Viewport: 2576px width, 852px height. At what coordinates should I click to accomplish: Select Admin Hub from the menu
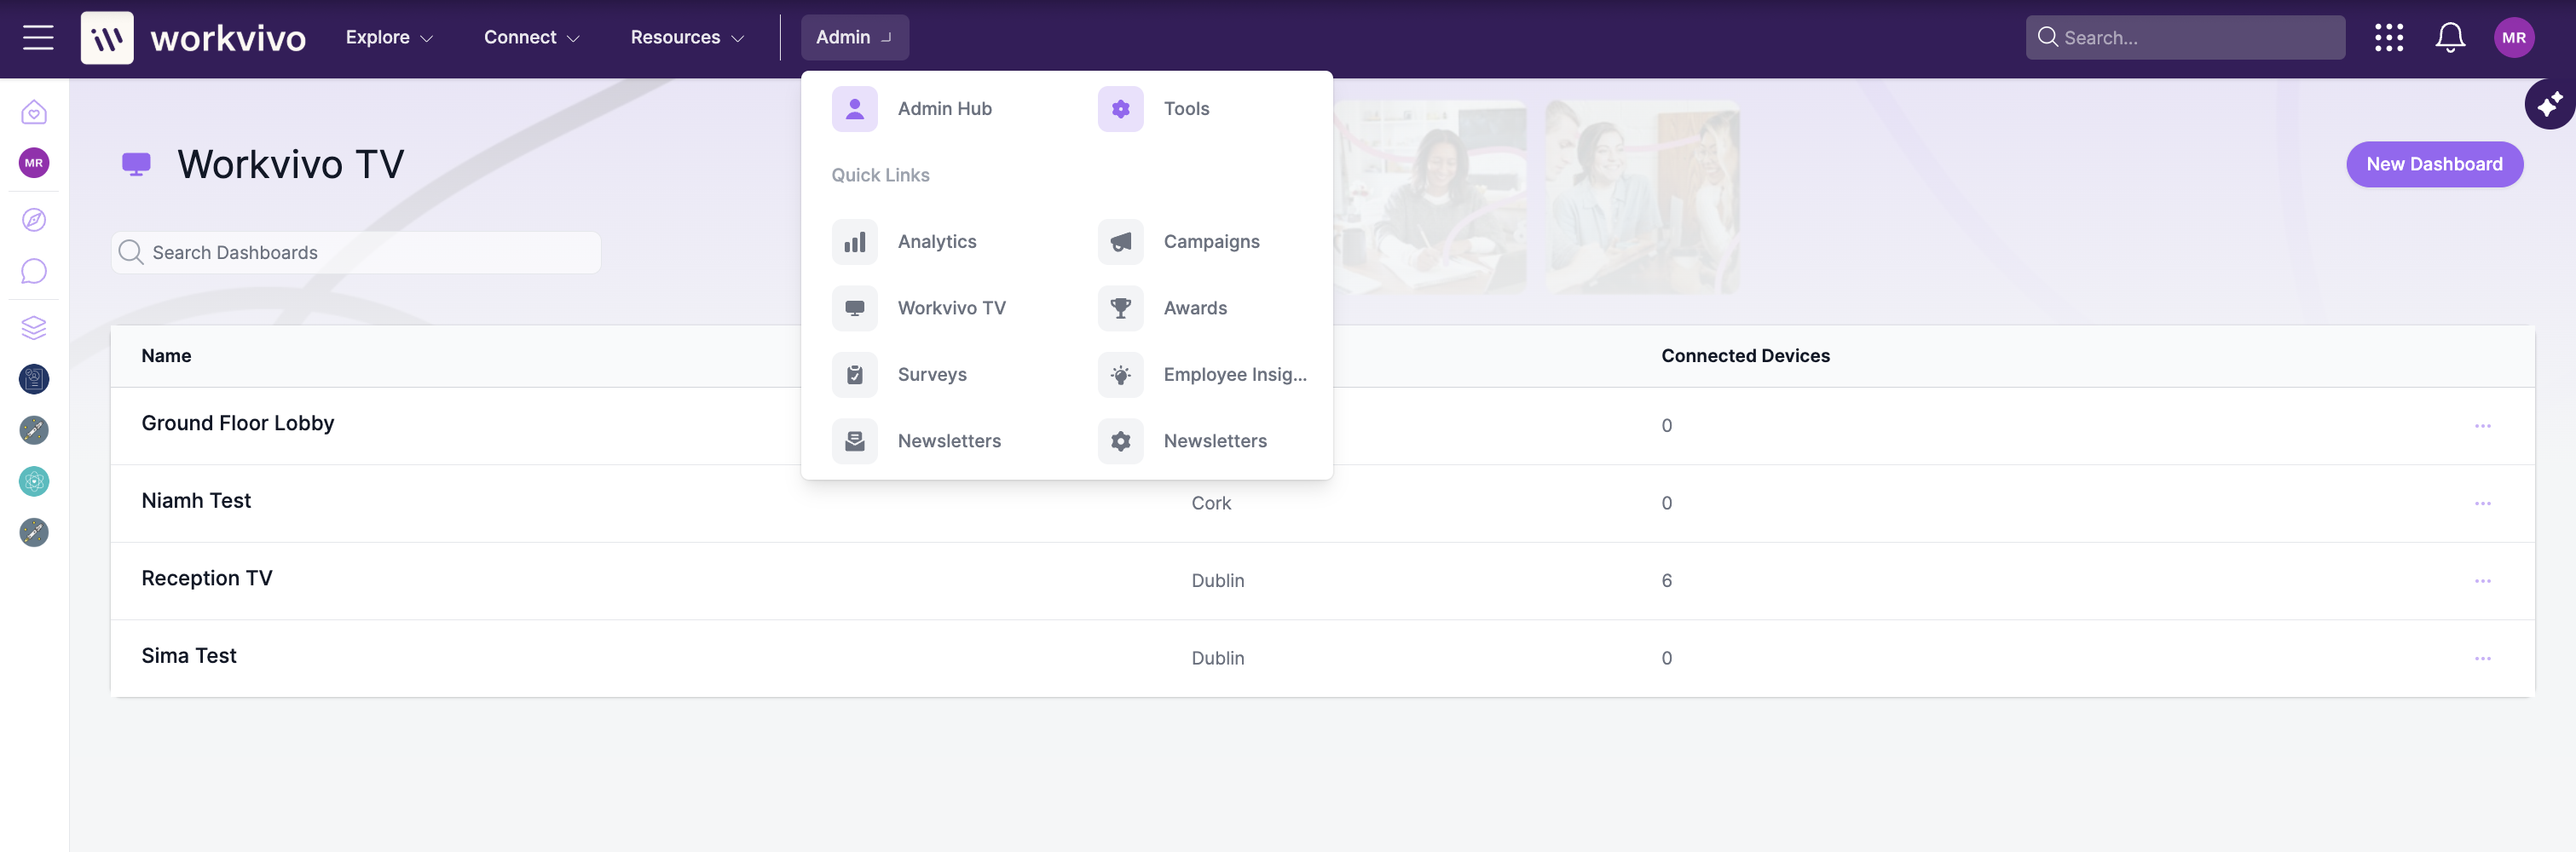[x=944, y=109]
